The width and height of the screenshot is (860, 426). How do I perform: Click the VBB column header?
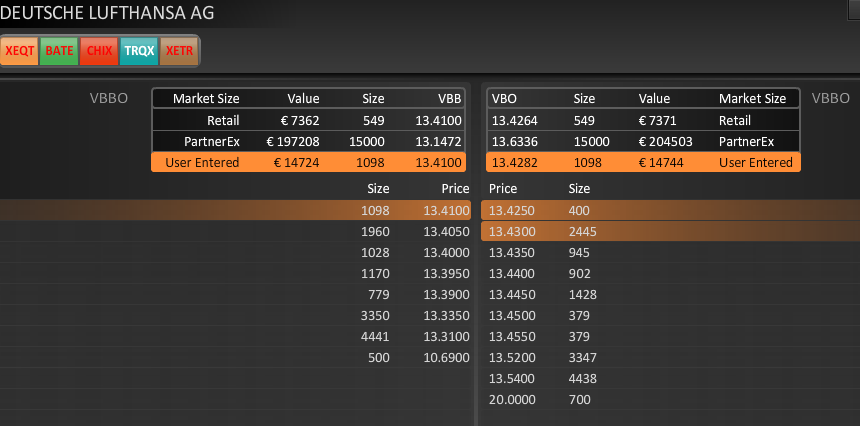pyautogui.click(x=449, y=99)
